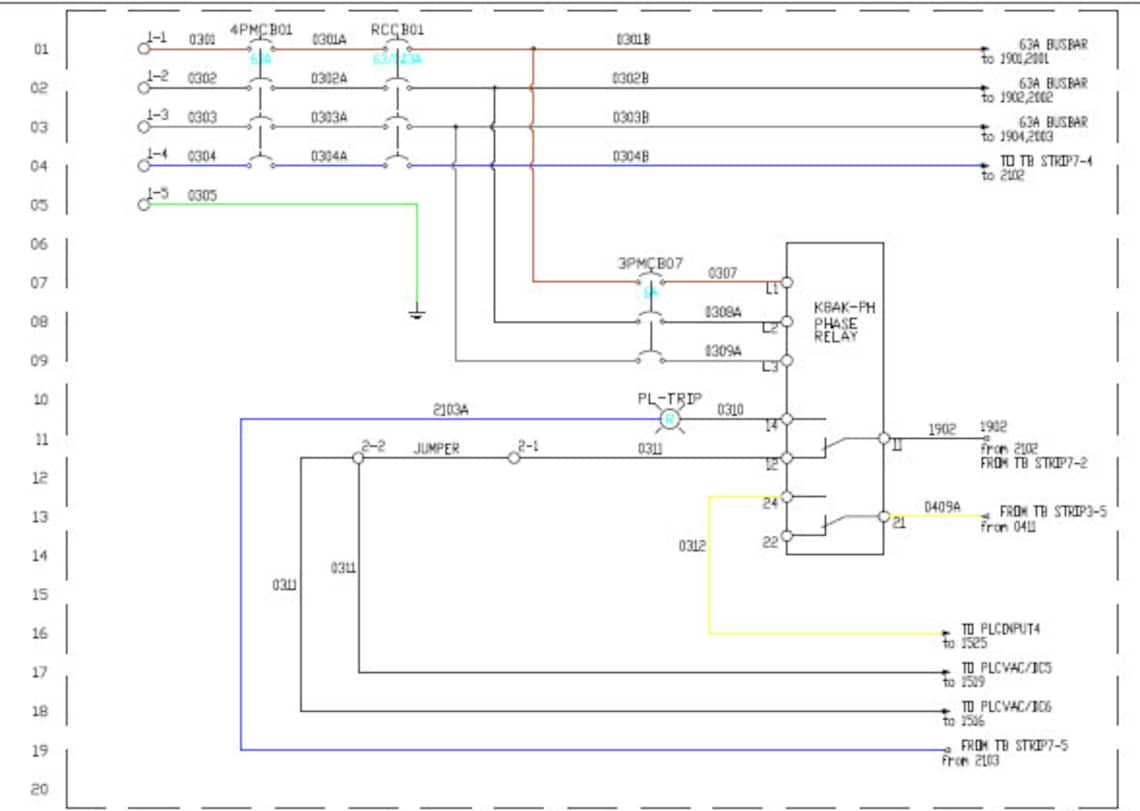Click the ground earth symbol below wire 0305

pyautogui.click(x=417, y=313)
